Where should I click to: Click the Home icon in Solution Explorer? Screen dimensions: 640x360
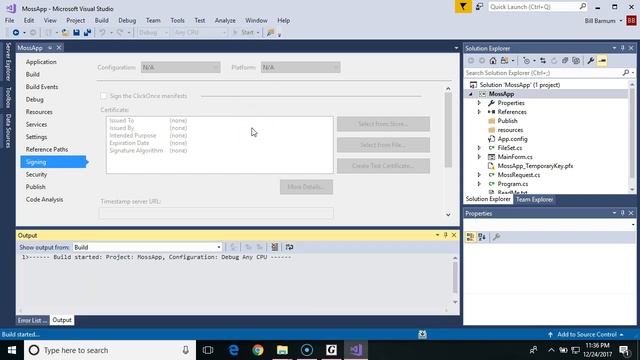pyautogui.click(x=493, y=61)
